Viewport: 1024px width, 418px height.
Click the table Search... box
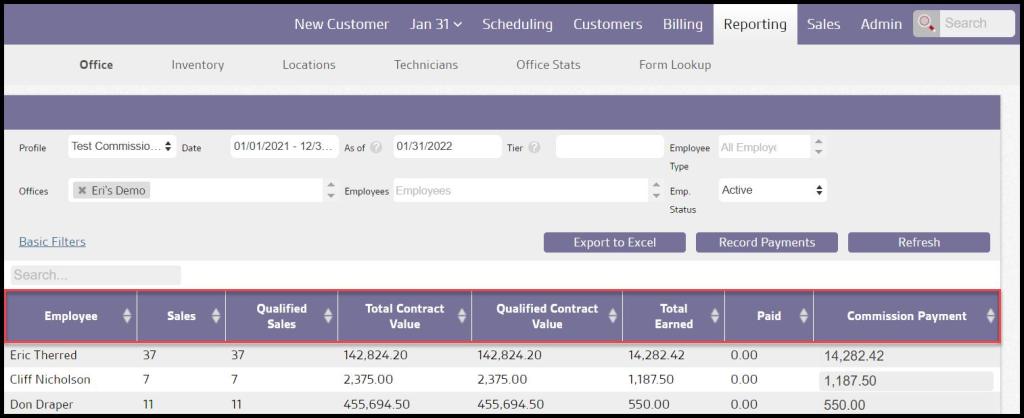point(96,274)
